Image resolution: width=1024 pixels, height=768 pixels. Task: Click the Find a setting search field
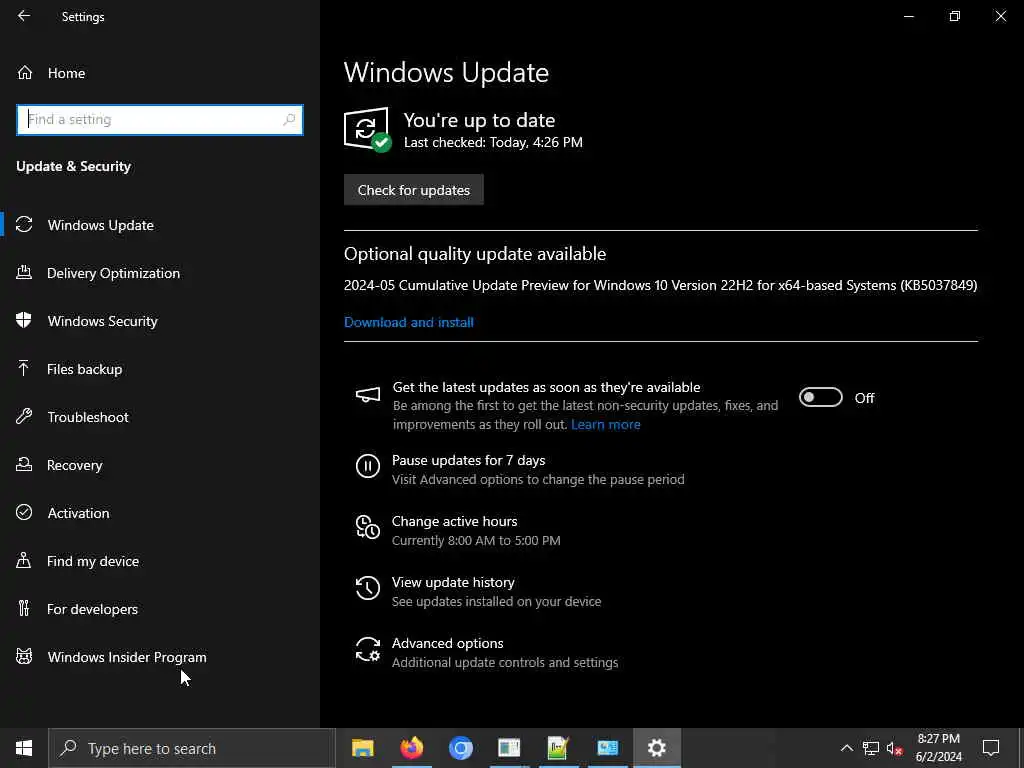tap(159, 120)
